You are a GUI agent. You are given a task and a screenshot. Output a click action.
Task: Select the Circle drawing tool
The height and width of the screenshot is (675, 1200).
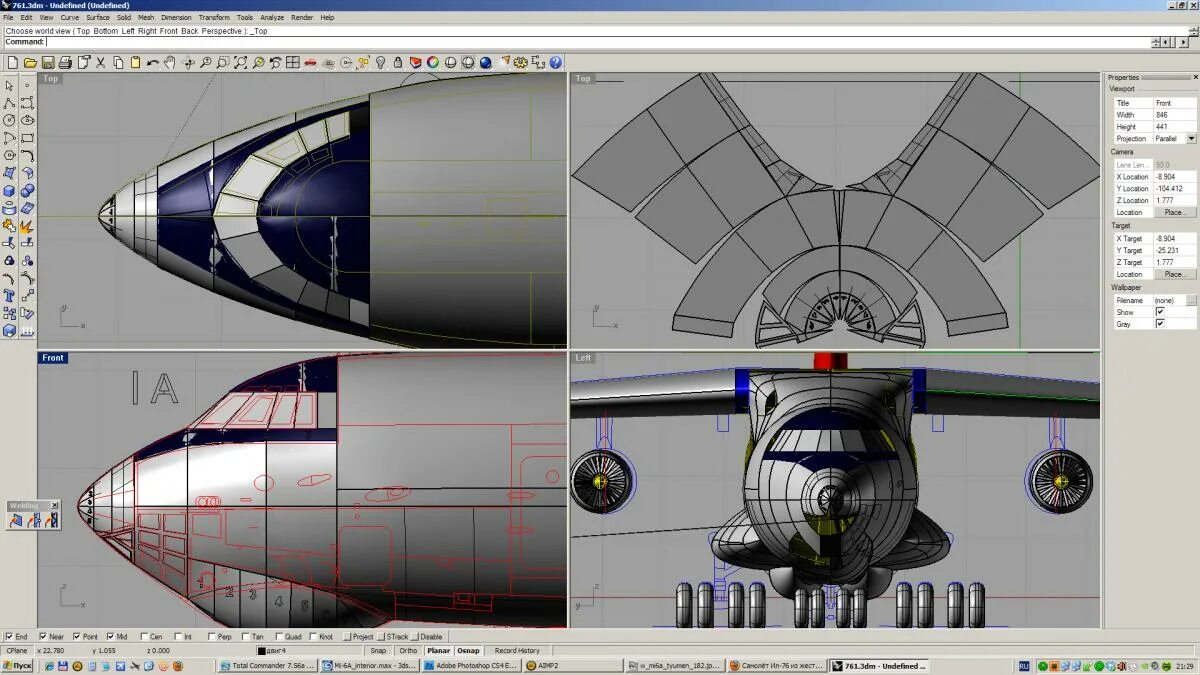9,120
